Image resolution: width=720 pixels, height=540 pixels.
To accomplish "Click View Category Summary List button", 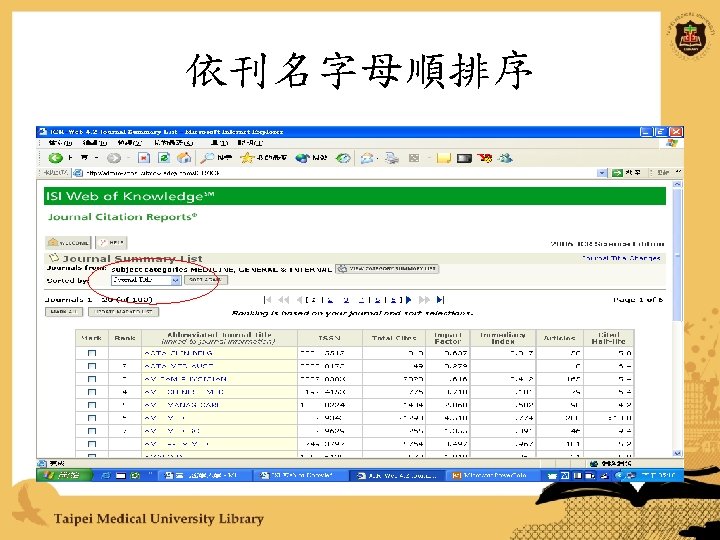I will click(387, 269).
